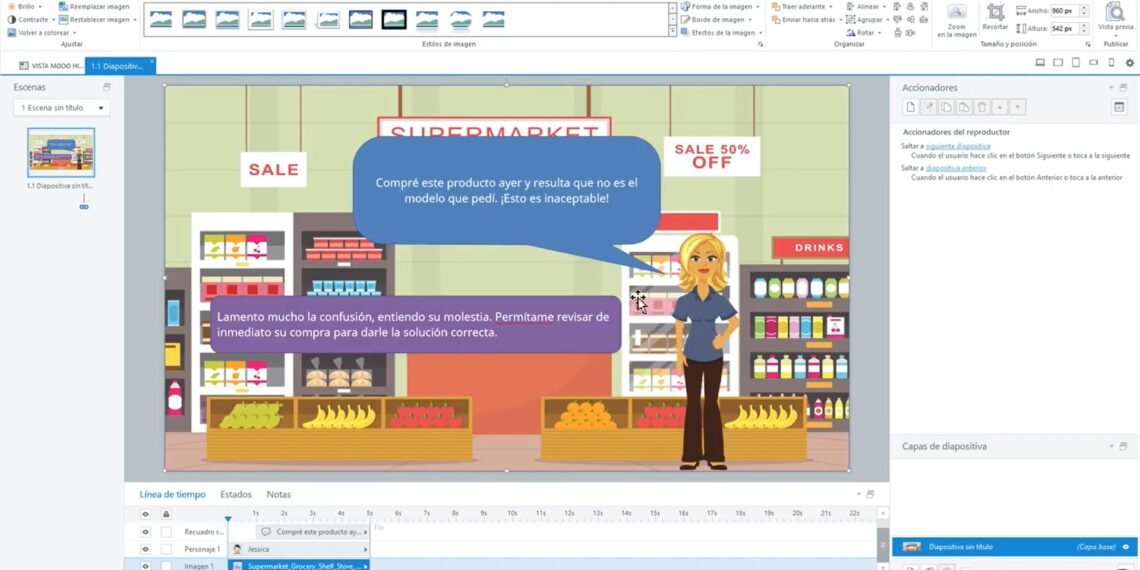Open the Línea de tiempo tab
This screenshot has width=1140, height=570.
pos(172,494)
